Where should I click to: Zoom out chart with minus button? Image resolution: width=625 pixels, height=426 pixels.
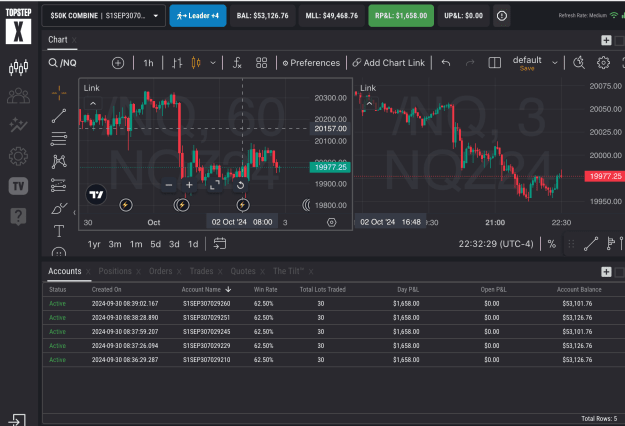click(169, 185)
